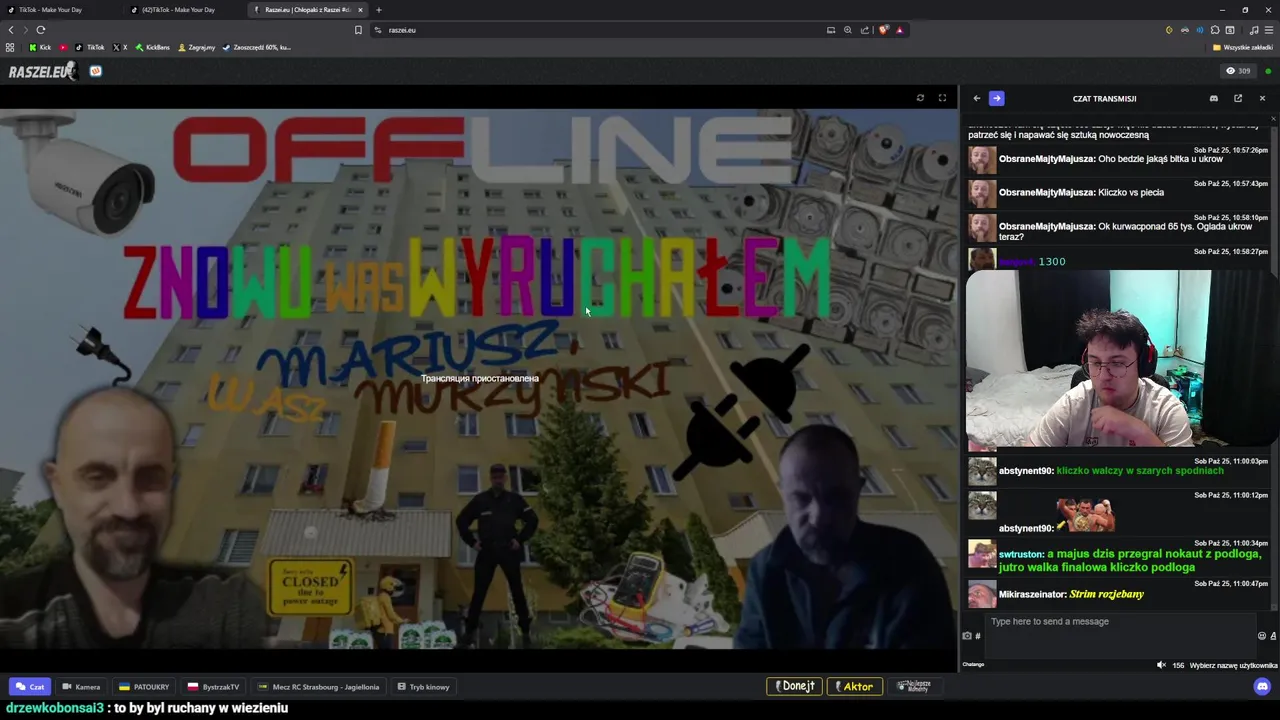
Task: Click swtruston's chat username
Action: (1021, 554)
